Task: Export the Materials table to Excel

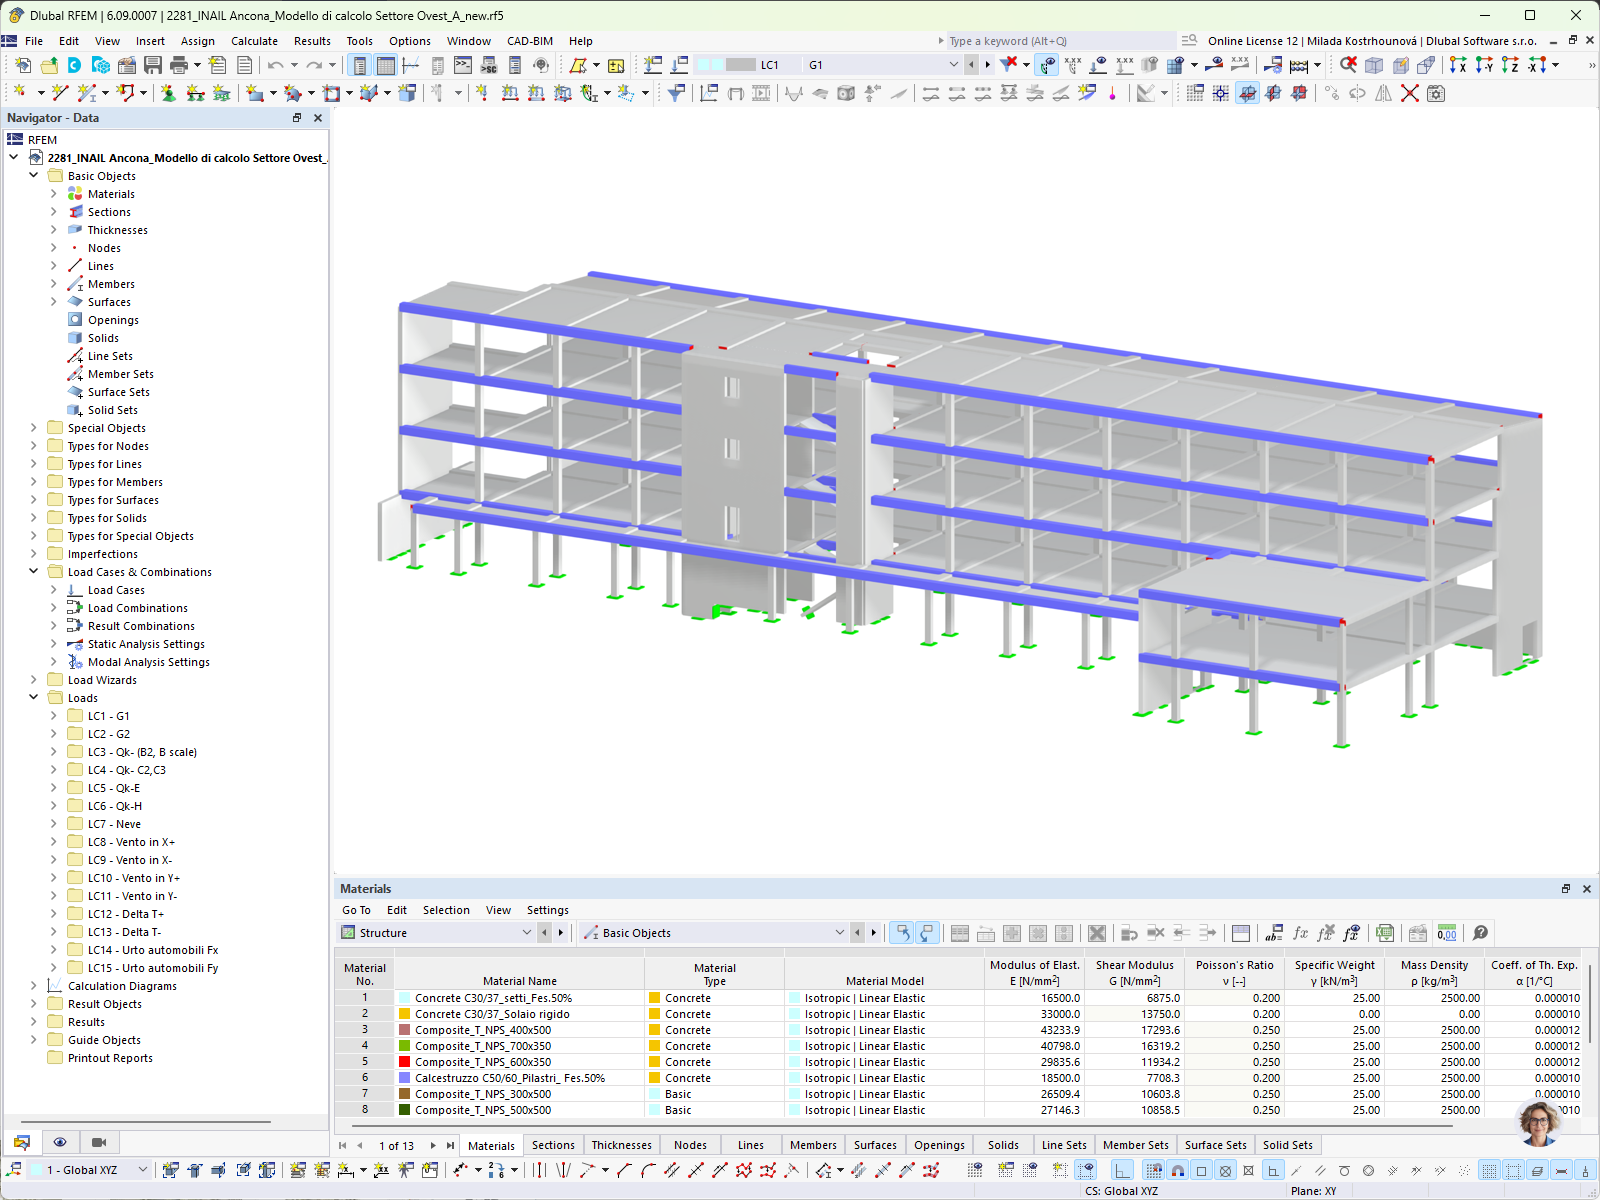Action: point(1385,933)
